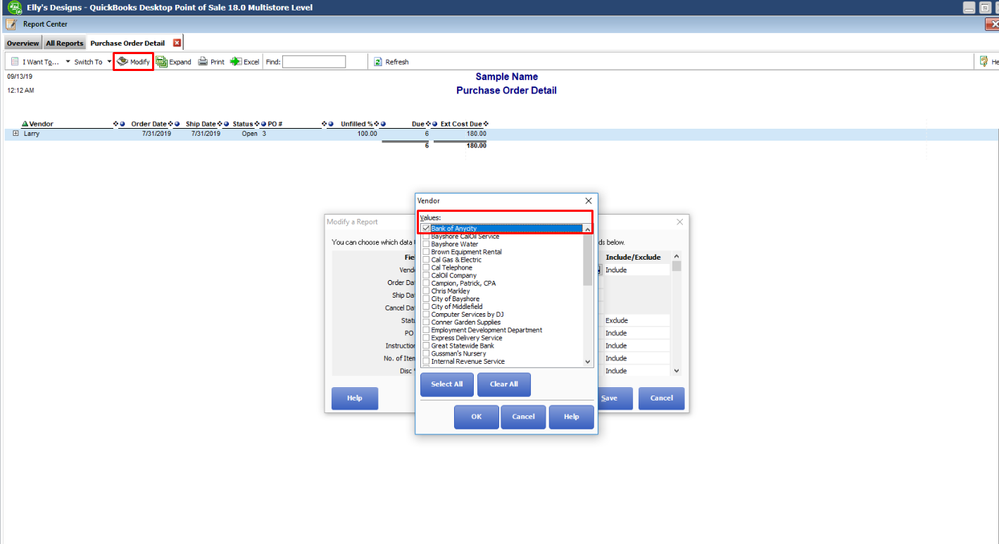Click the blue dot before Status column

[x=226, y=124]
